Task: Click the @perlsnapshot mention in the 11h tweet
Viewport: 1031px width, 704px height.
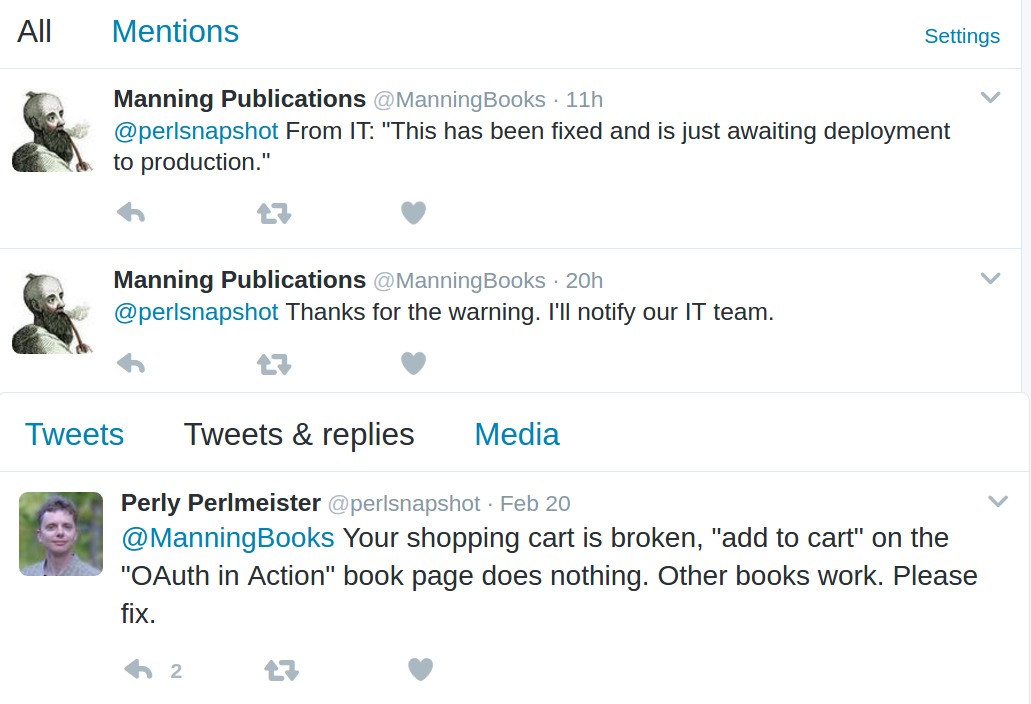Action: coord(195,131)
